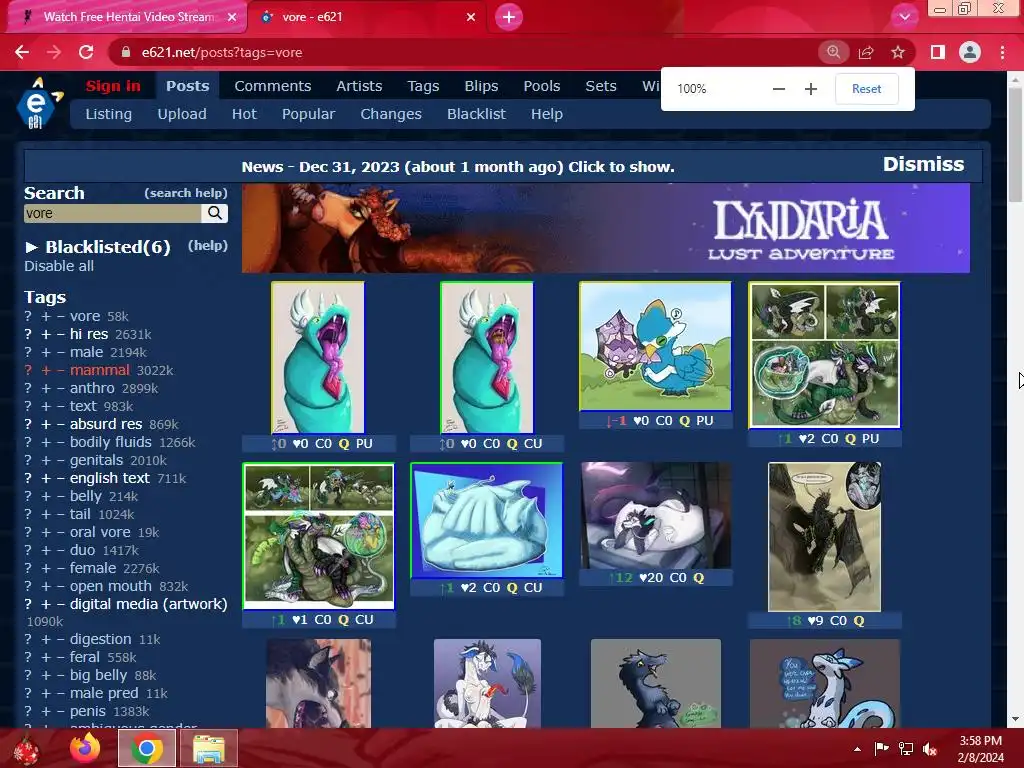Increase page zoom with the plus button

[x=810, y=89]
